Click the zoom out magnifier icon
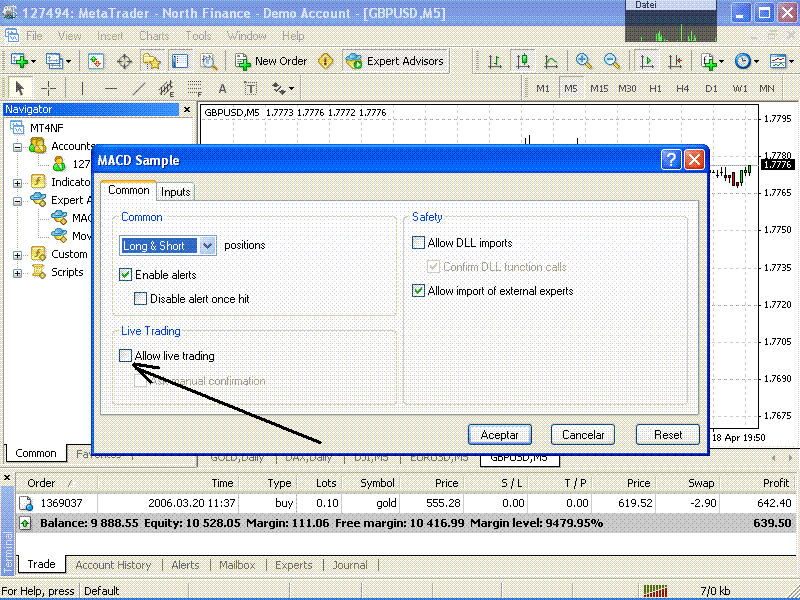Screen dimensions: 800x600 [x=612, y=61]
